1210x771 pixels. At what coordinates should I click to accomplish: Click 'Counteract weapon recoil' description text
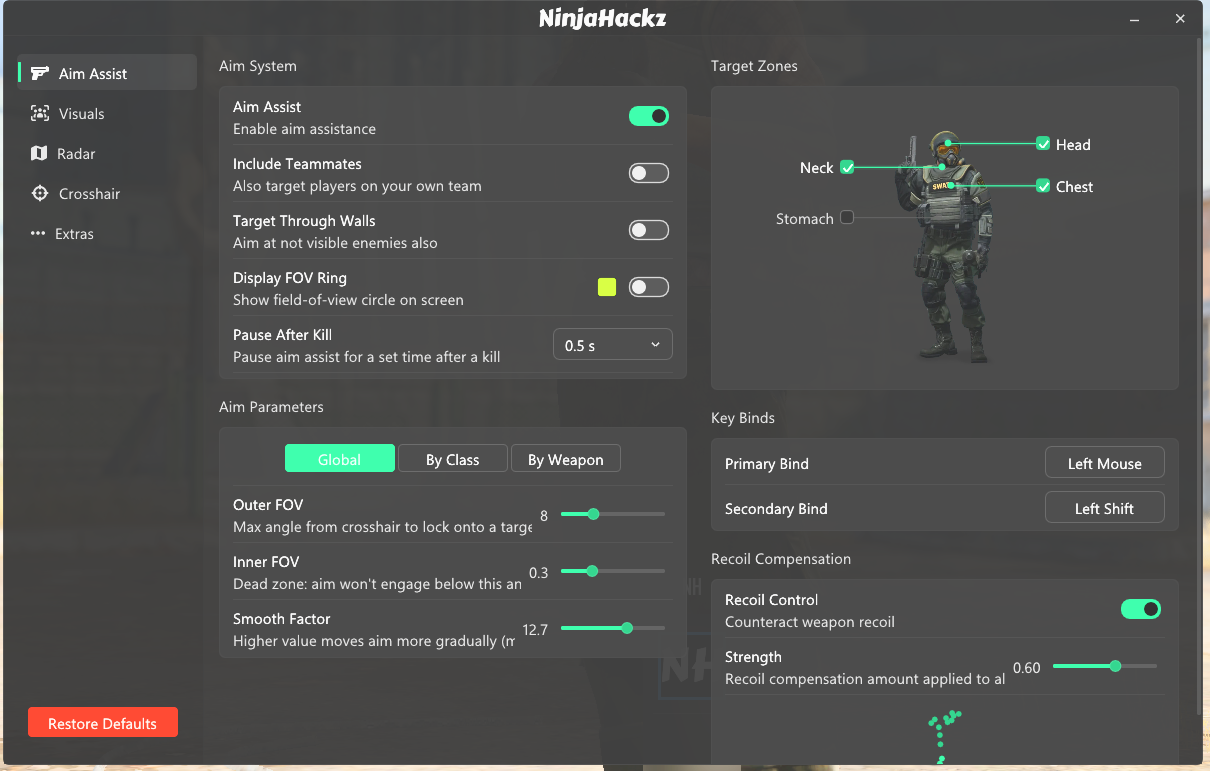coord(810,622)
